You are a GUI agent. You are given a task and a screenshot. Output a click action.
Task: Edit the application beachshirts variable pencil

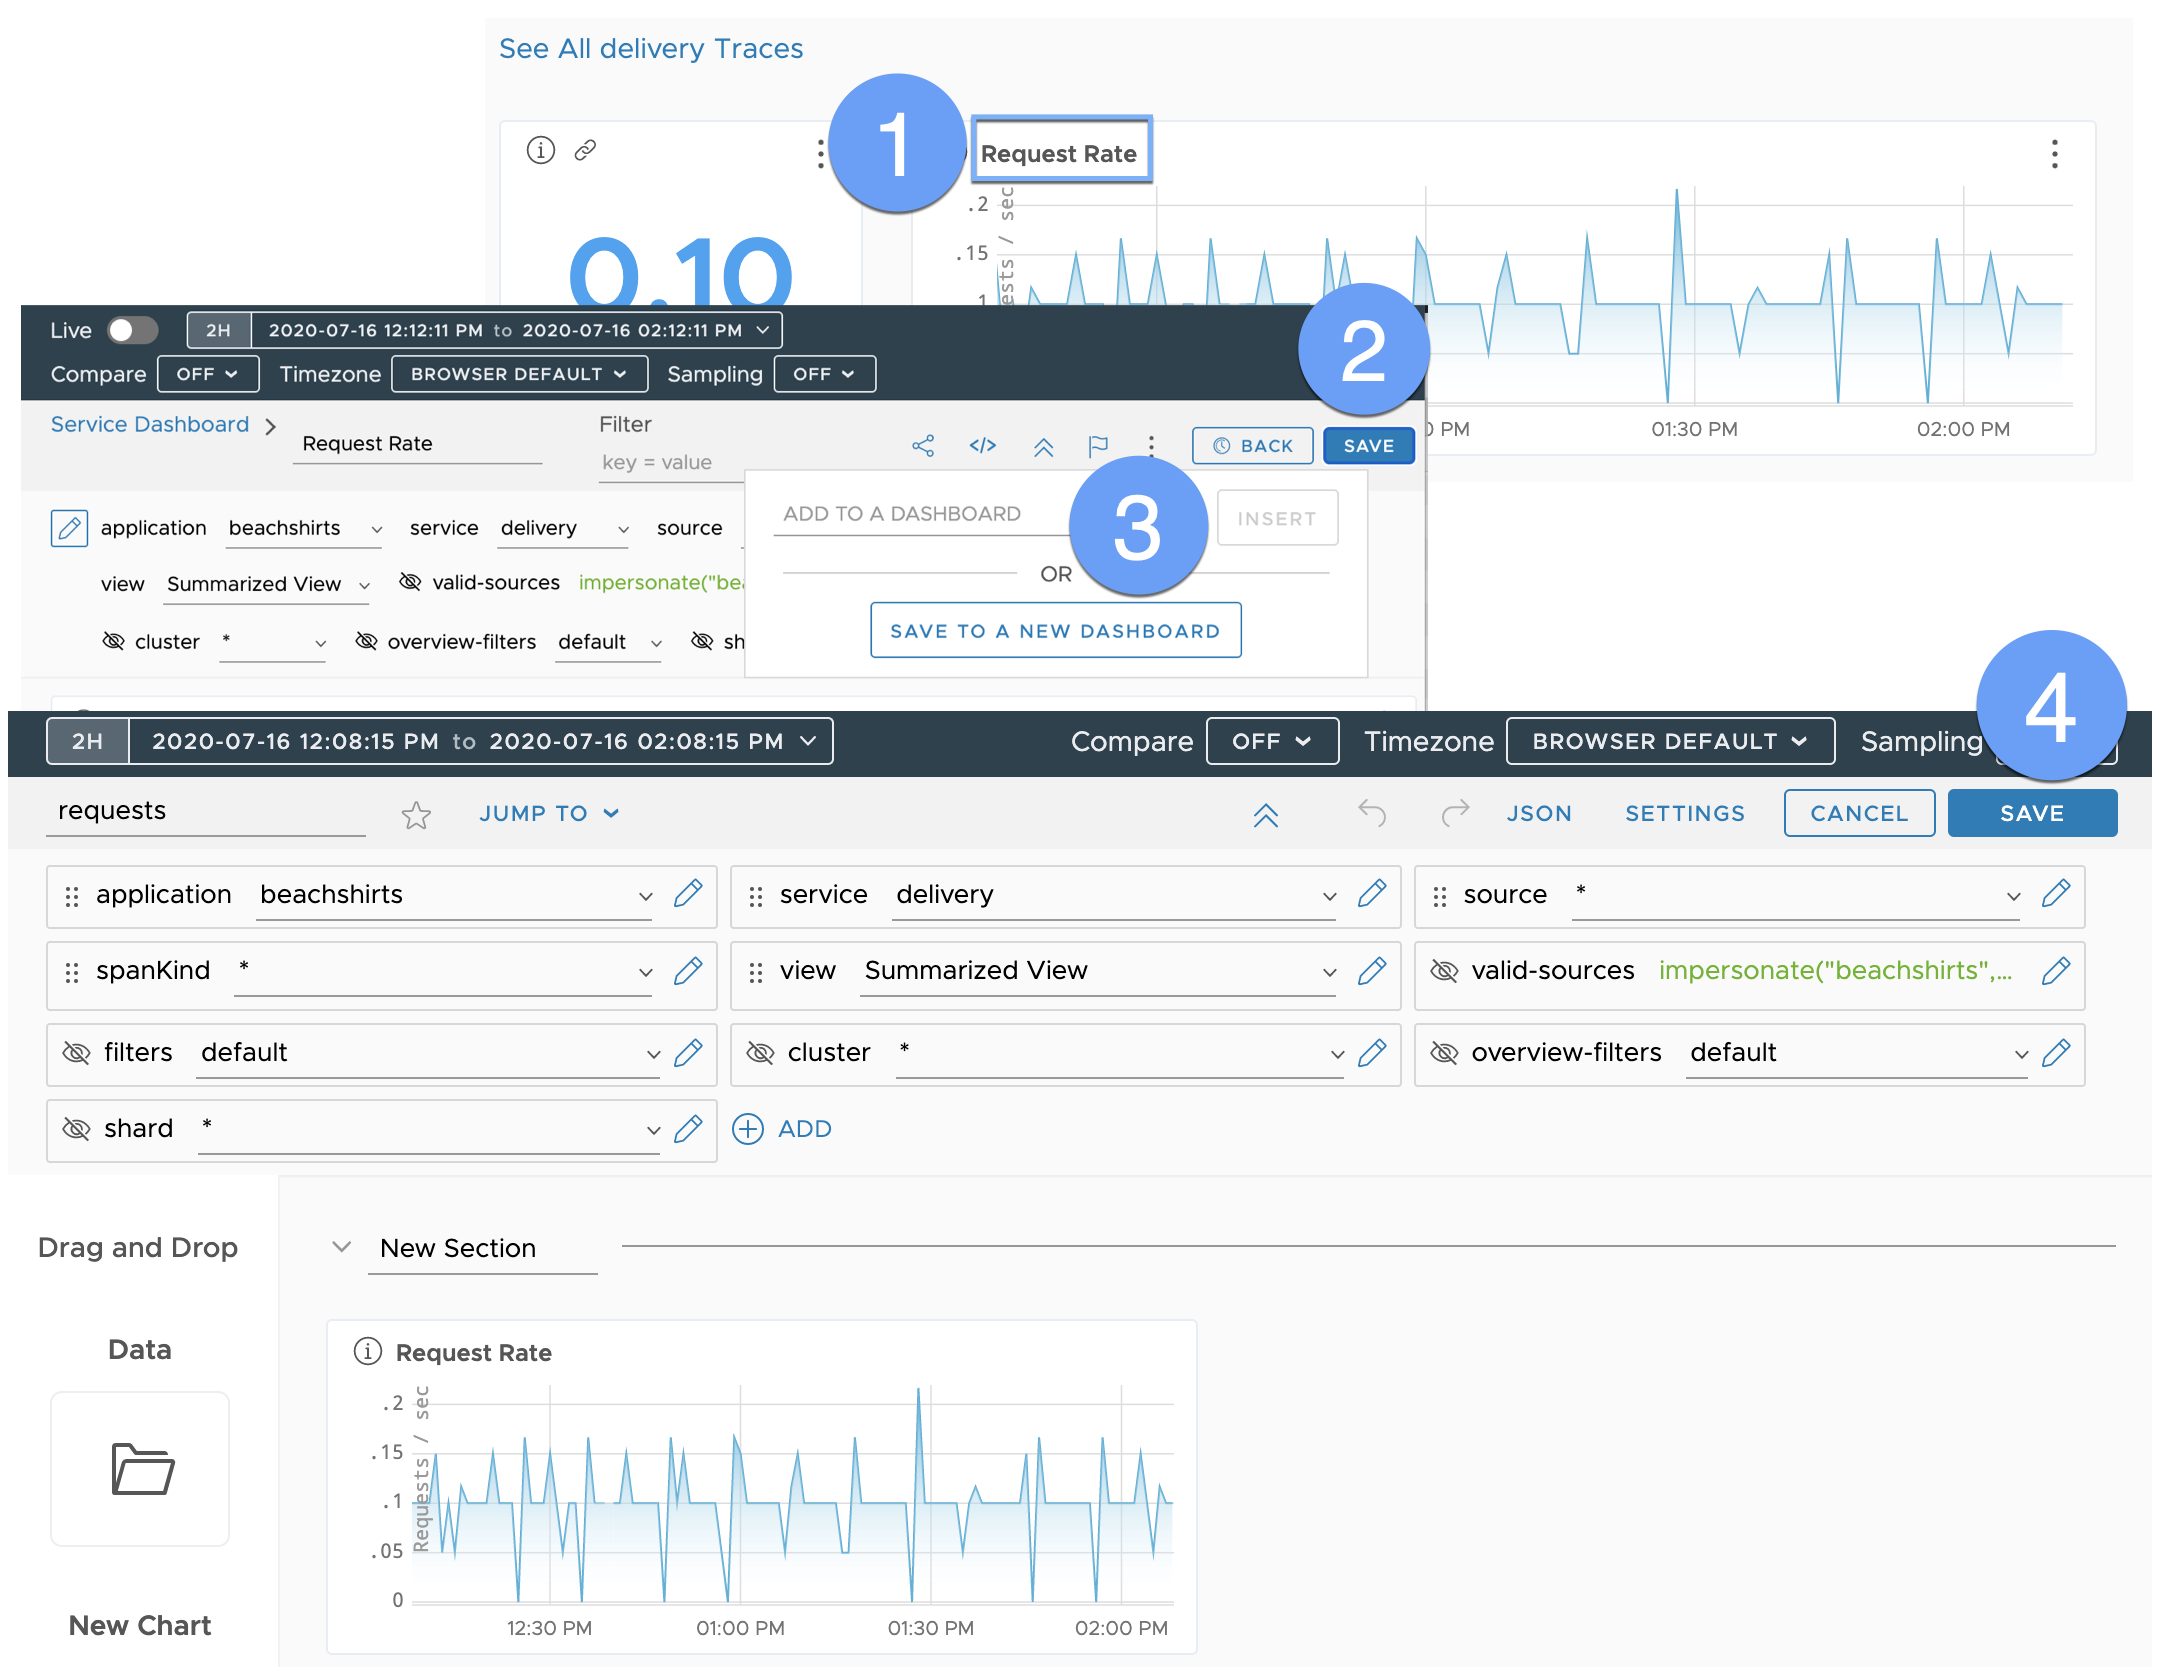pyautogui.click(x=688, y=894)
